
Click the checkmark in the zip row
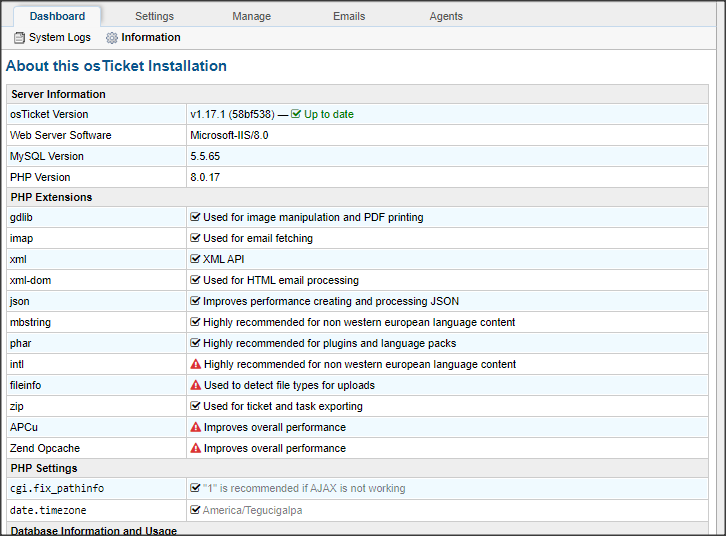coord(196,407)
